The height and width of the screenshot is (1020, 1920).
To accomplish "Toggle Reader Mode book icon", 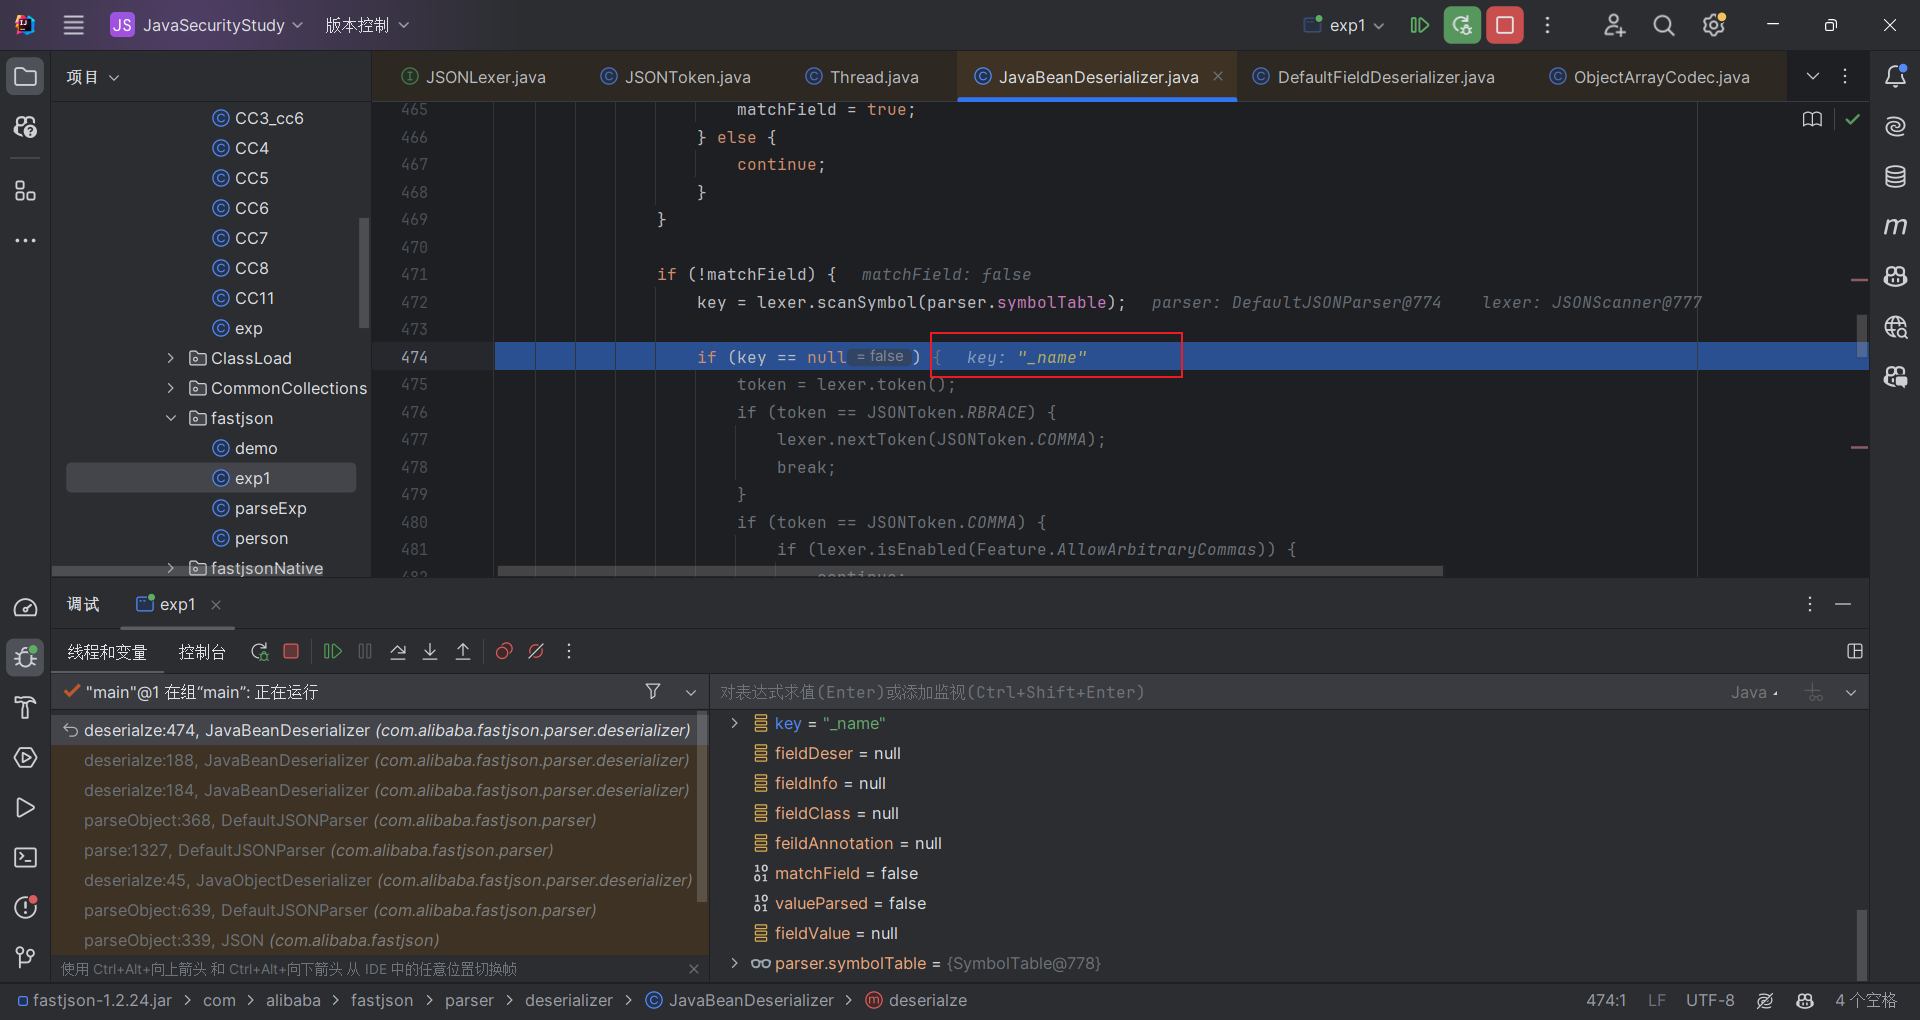I will 1812,119.
